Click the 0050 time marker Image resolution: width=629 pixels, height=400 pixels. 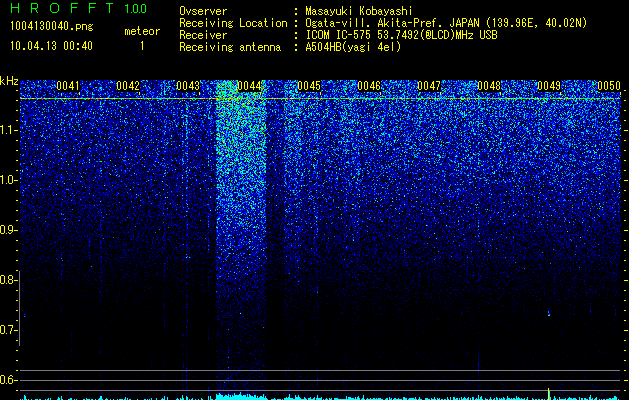point(609,86)
